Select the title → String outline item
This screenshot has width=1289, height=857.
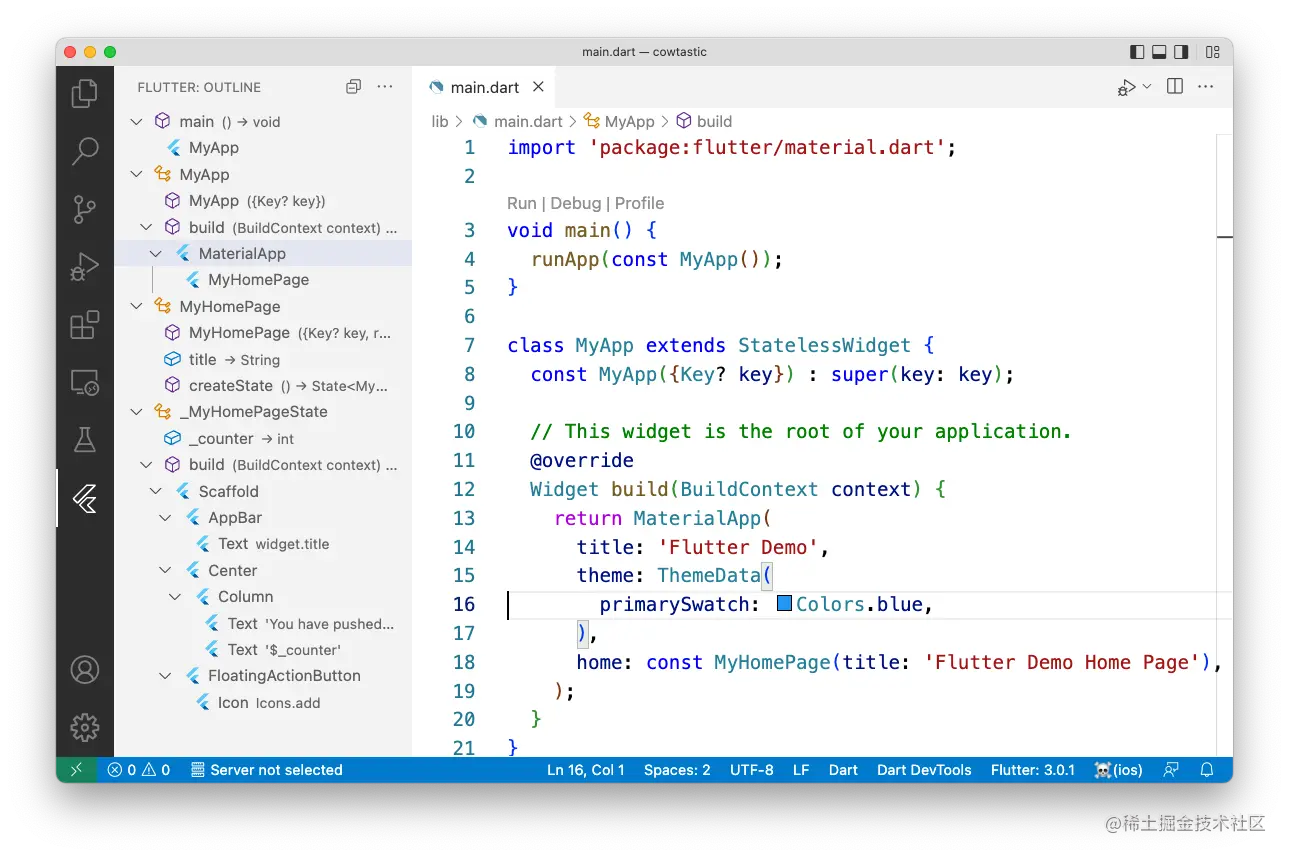coord(234,359)
